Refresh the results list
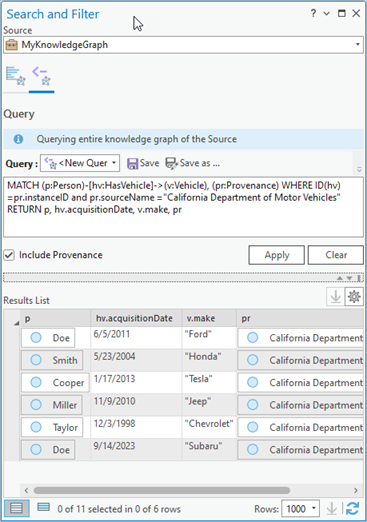Image resolution: width=367 pixels, height=522 pixels. 353,509
